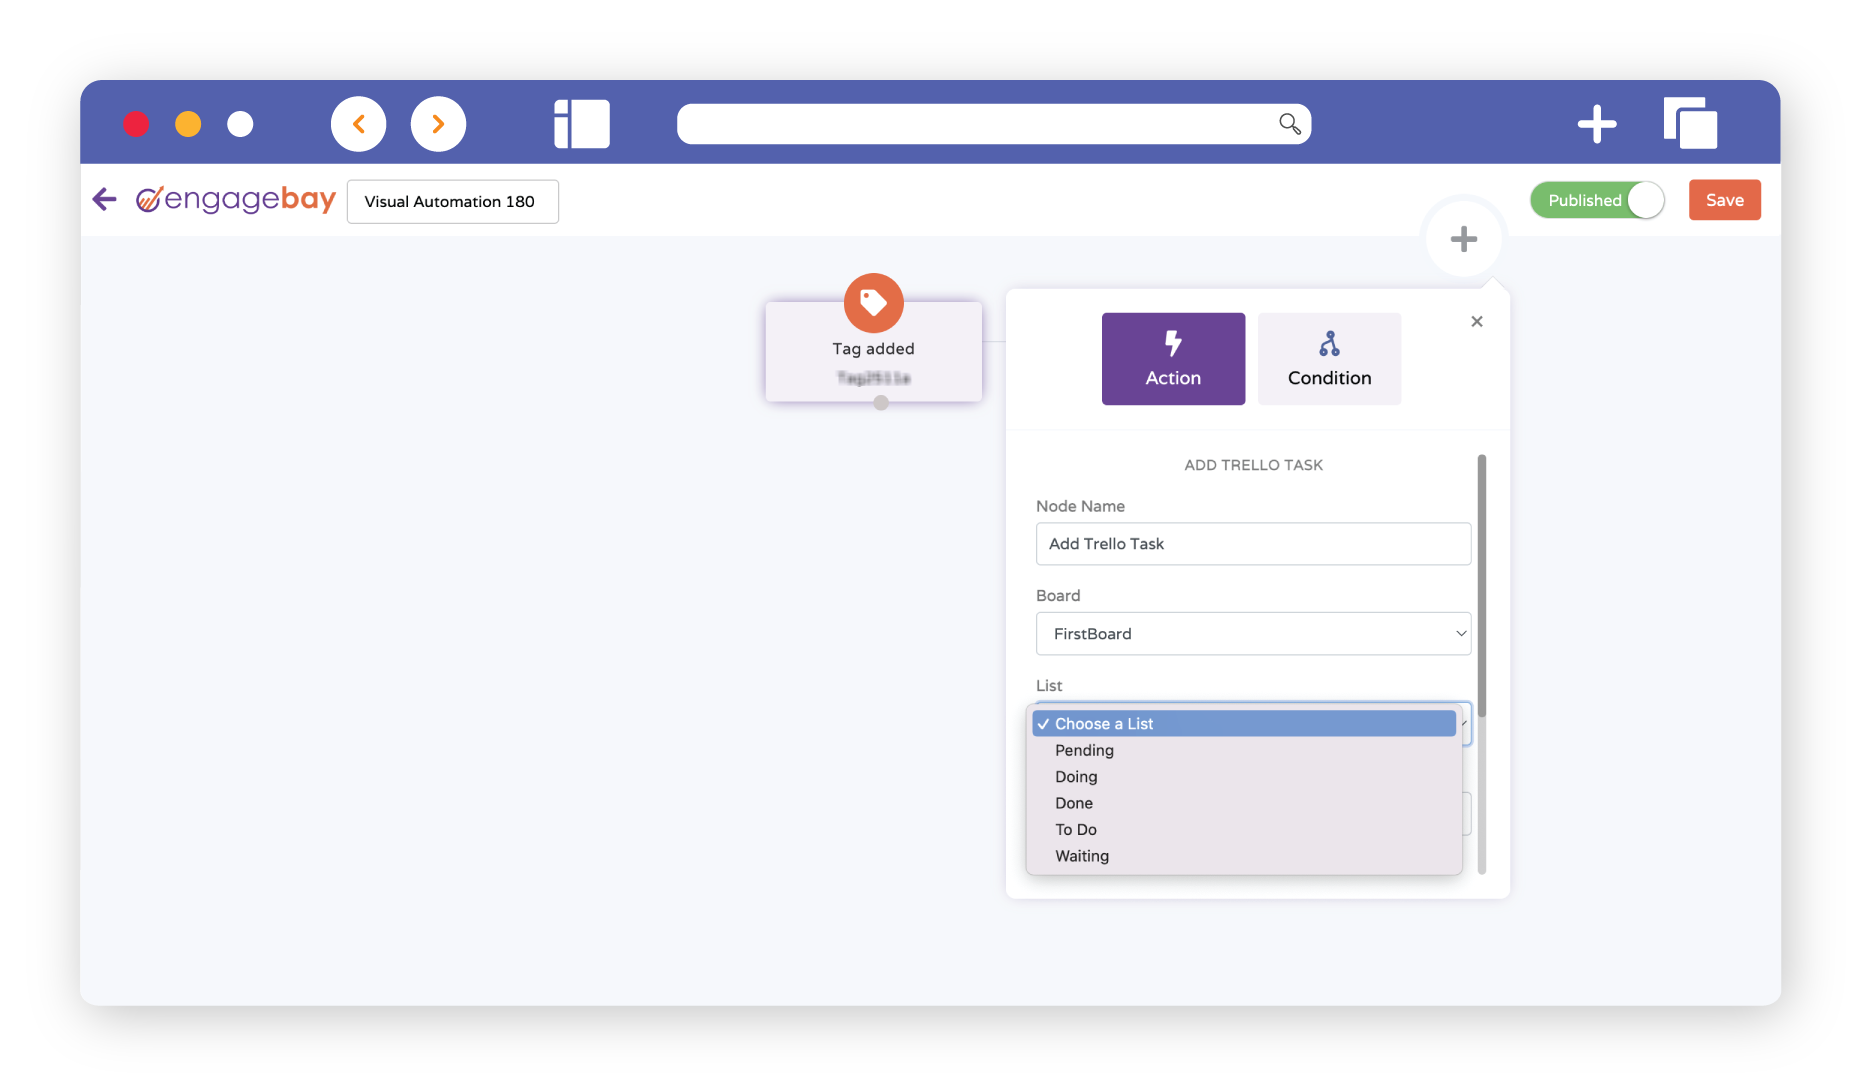The image size is (1861, 1087).
Task: Click the search magnifier icon
Action: (x=1289, y=124)
